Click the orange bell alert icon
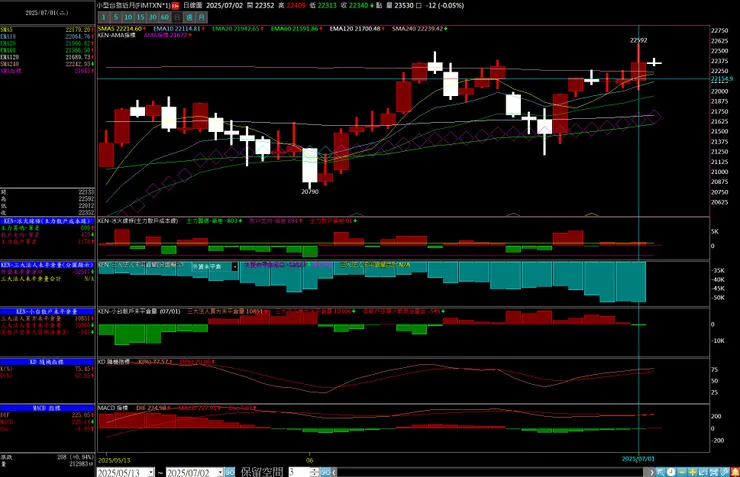The width and height of the screenshot is (740, 477). tap(735, 471)
